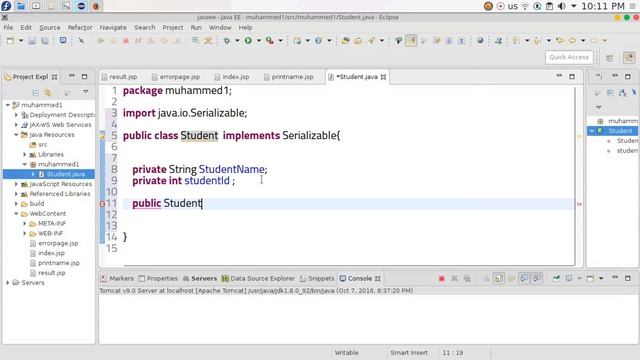Click Pin Console icon
This screenshot has height=360, width=640.
(556, 278)
